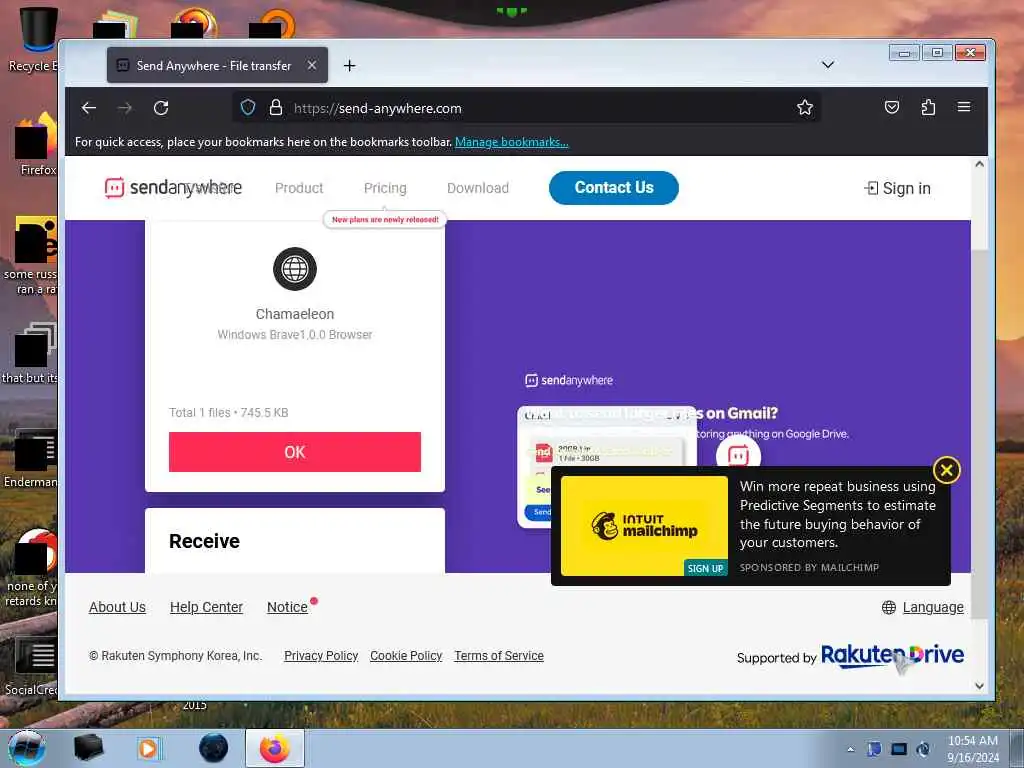Click the page scrollbar down arrow
This screenshot has width=1024, height=768.
[979, 686]
